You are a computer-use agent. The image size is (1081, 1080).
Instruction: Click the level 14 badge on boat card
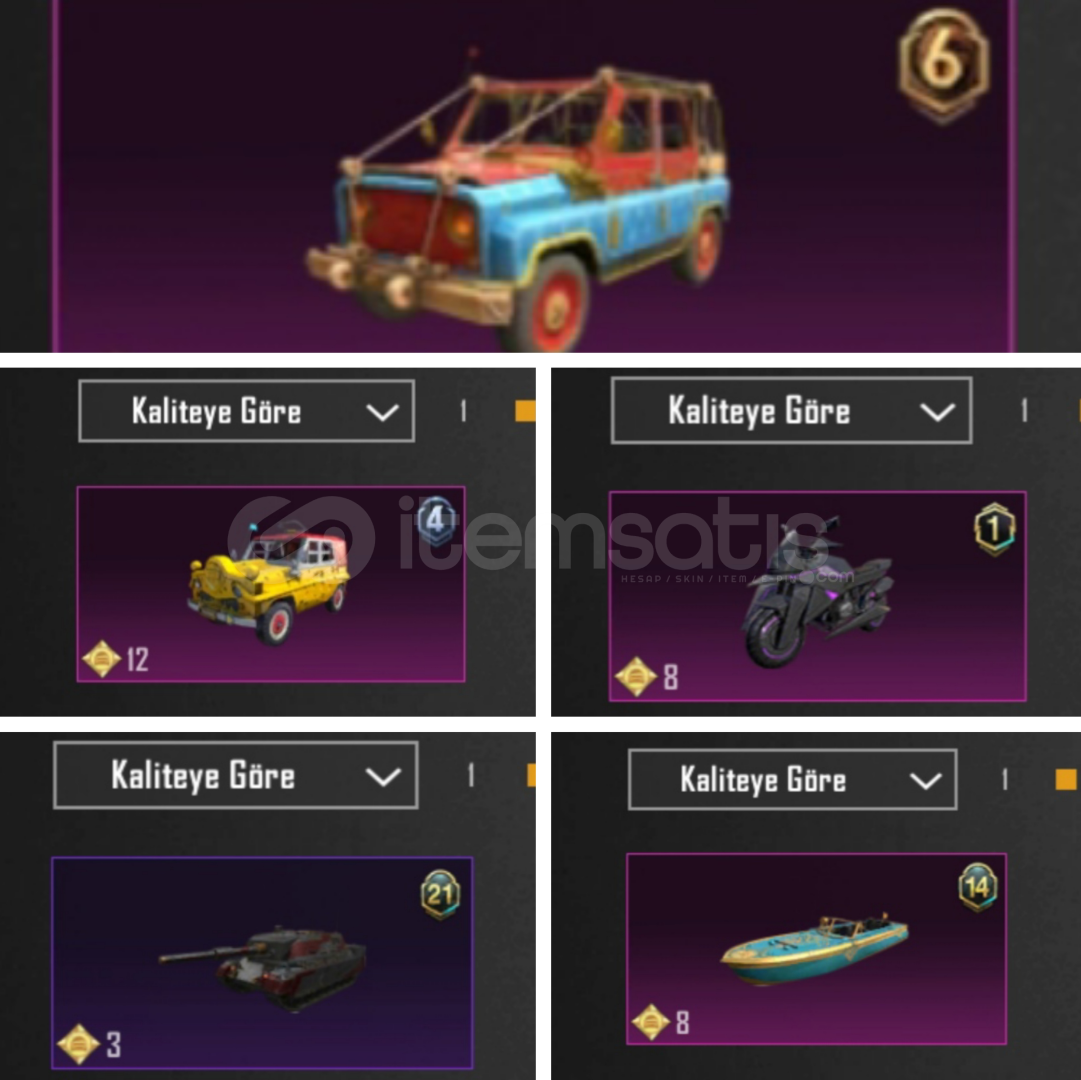[x=978, y=886]
